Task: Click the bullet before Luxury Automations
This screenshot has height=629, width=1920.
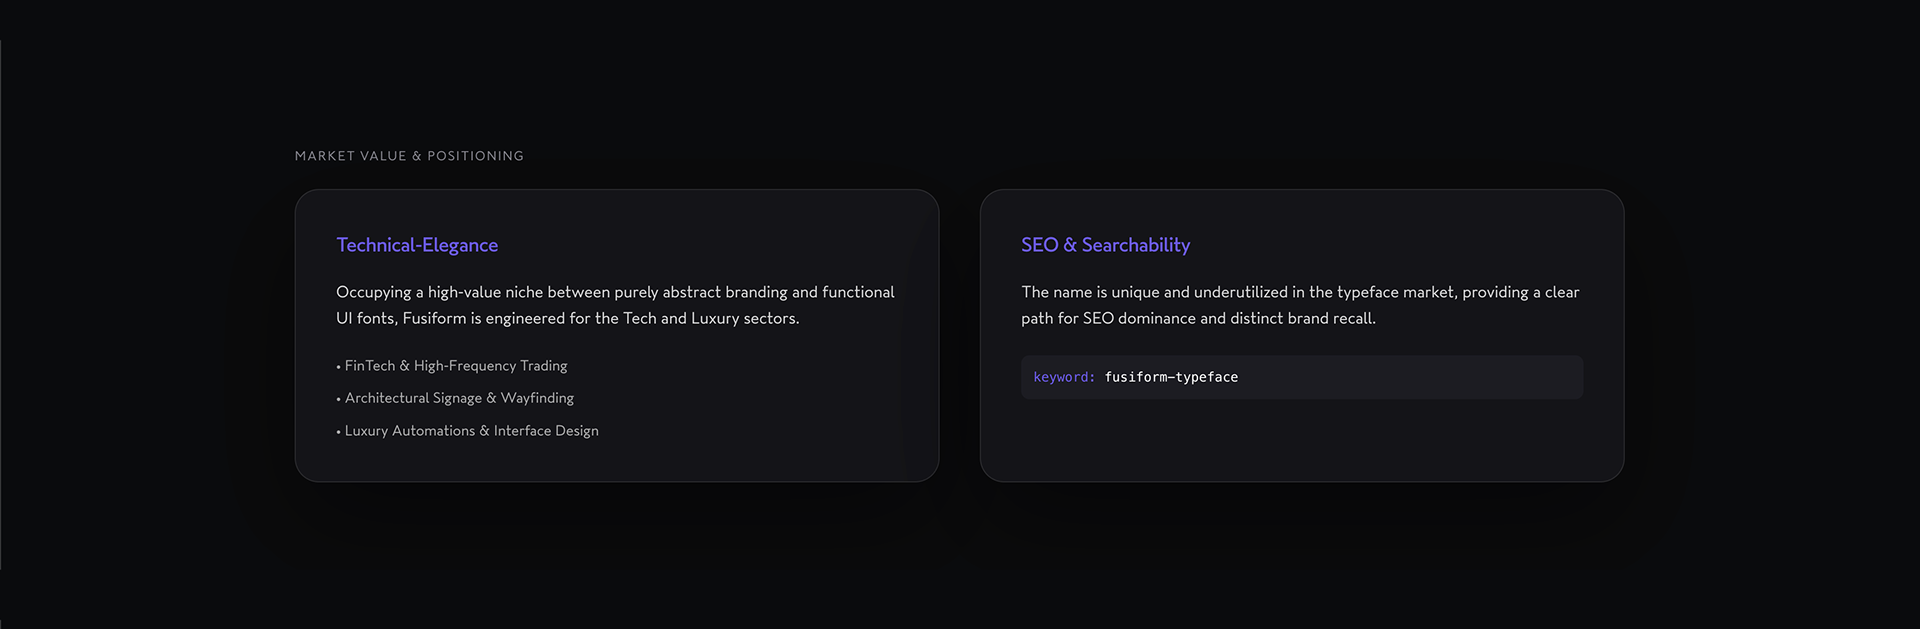Action: 338,432
